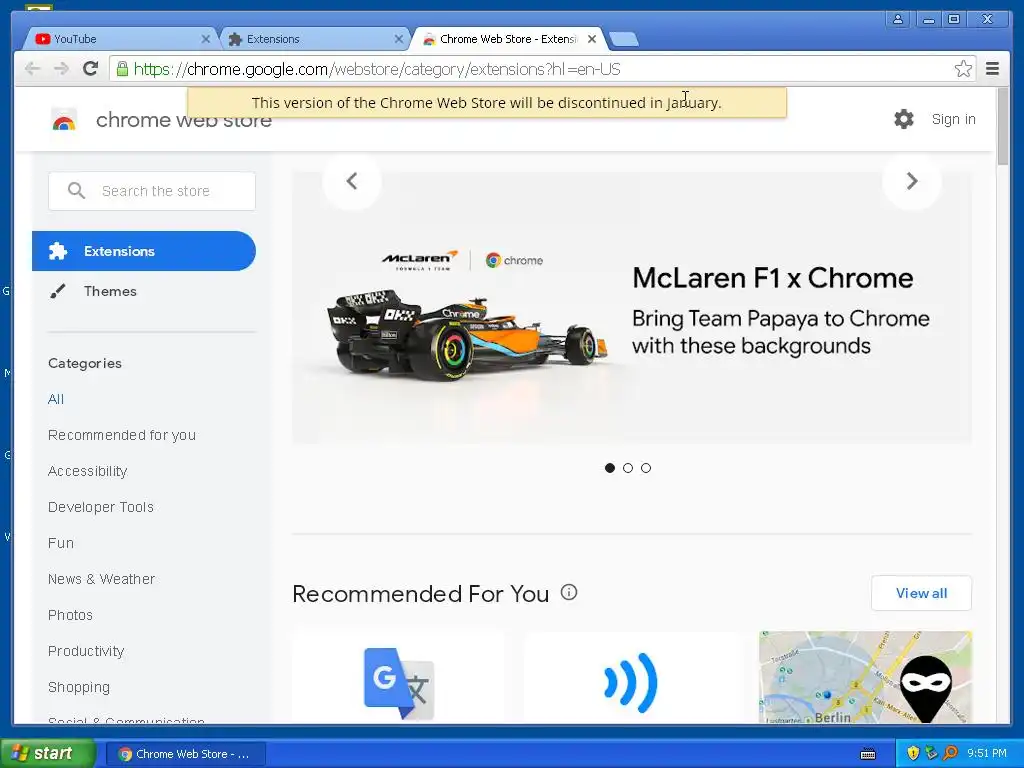This screenshot has width=1024, height=768.
Task: Click the Search the store field
Action: pyautogui.click(x=152, y=191)
